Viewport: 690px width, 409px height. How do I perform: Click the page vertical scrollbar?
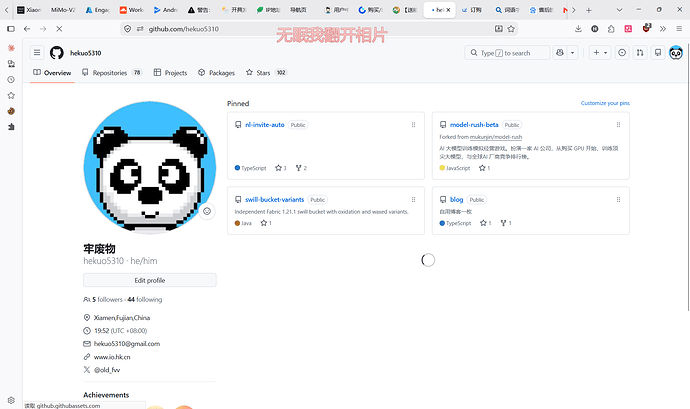[x=688, y=176]
